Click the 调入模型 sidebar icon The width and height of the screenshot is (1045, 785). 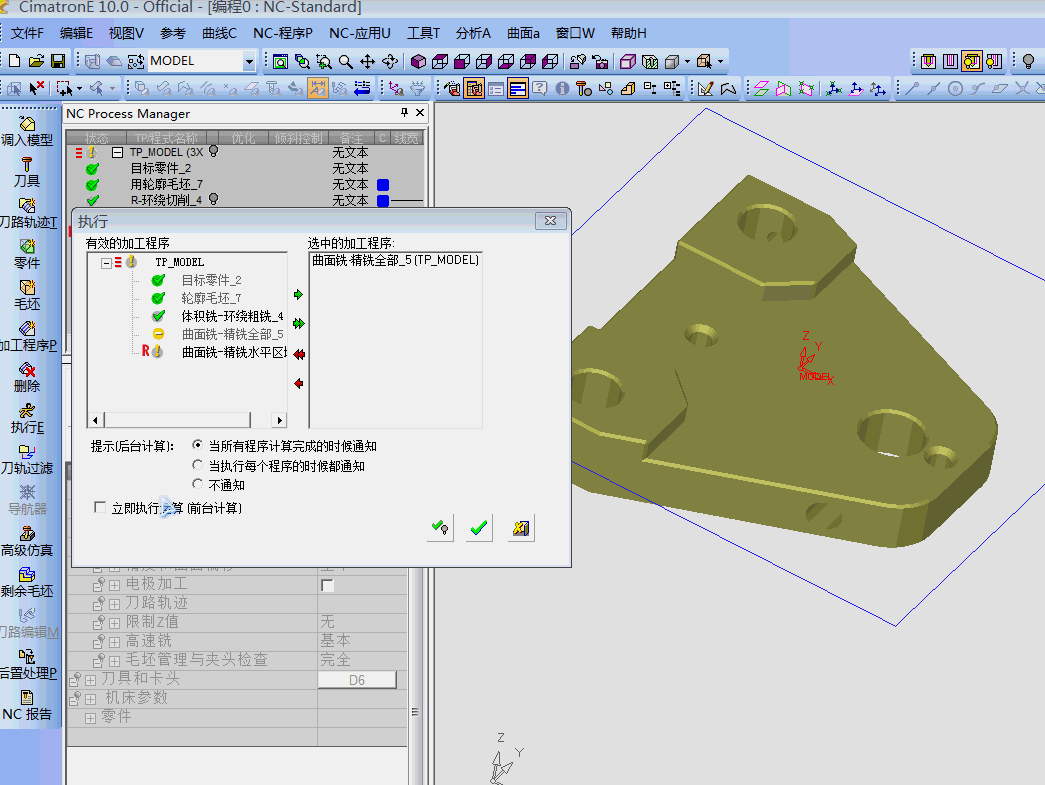(x=27, y=131)
